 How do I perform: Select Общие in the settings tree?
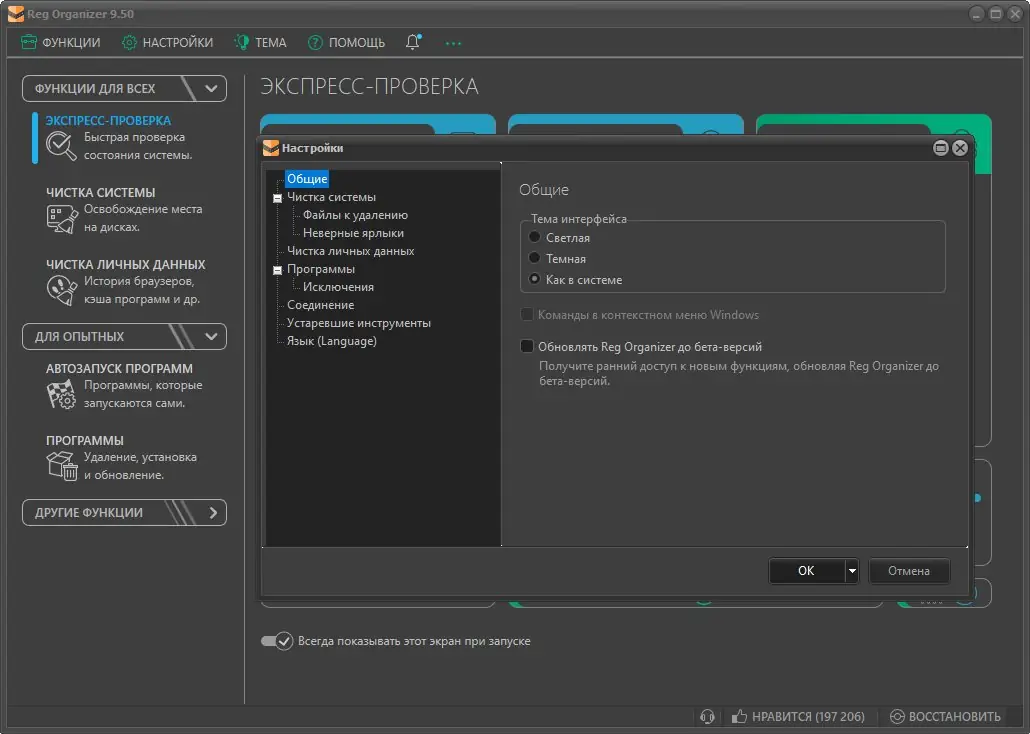(307, 179)
